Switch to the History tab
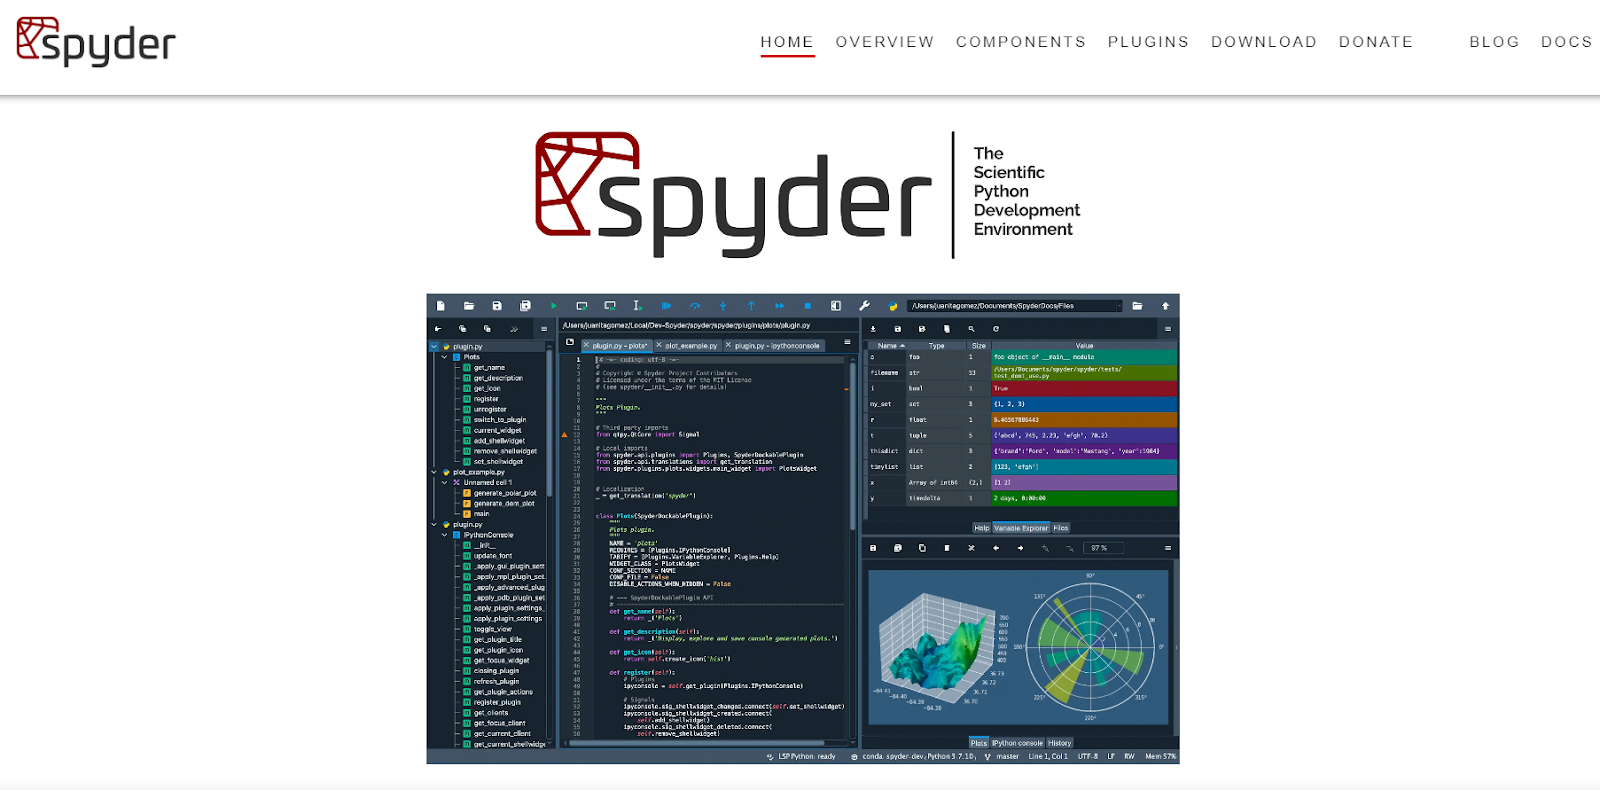1600x790 pixels. 1060,743
